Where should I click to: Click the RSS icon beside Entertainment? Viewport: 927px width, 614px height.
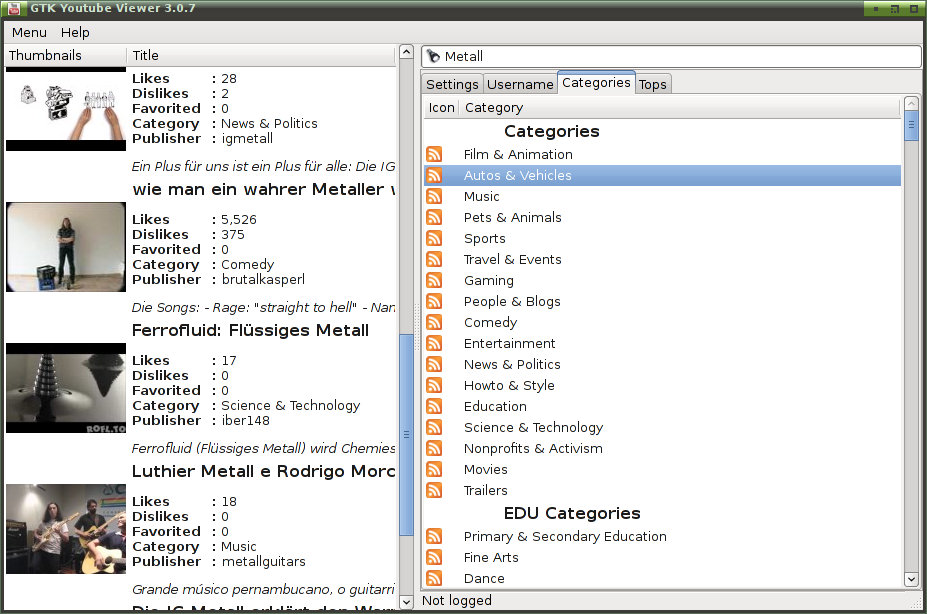(x=434, y=343)
